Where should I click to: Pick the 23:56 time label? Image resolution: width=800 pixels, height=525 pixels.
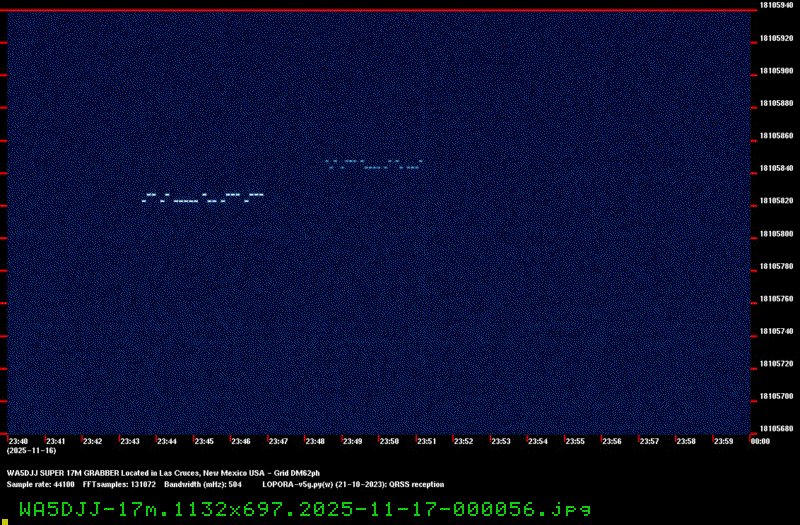tap(612, 441)
